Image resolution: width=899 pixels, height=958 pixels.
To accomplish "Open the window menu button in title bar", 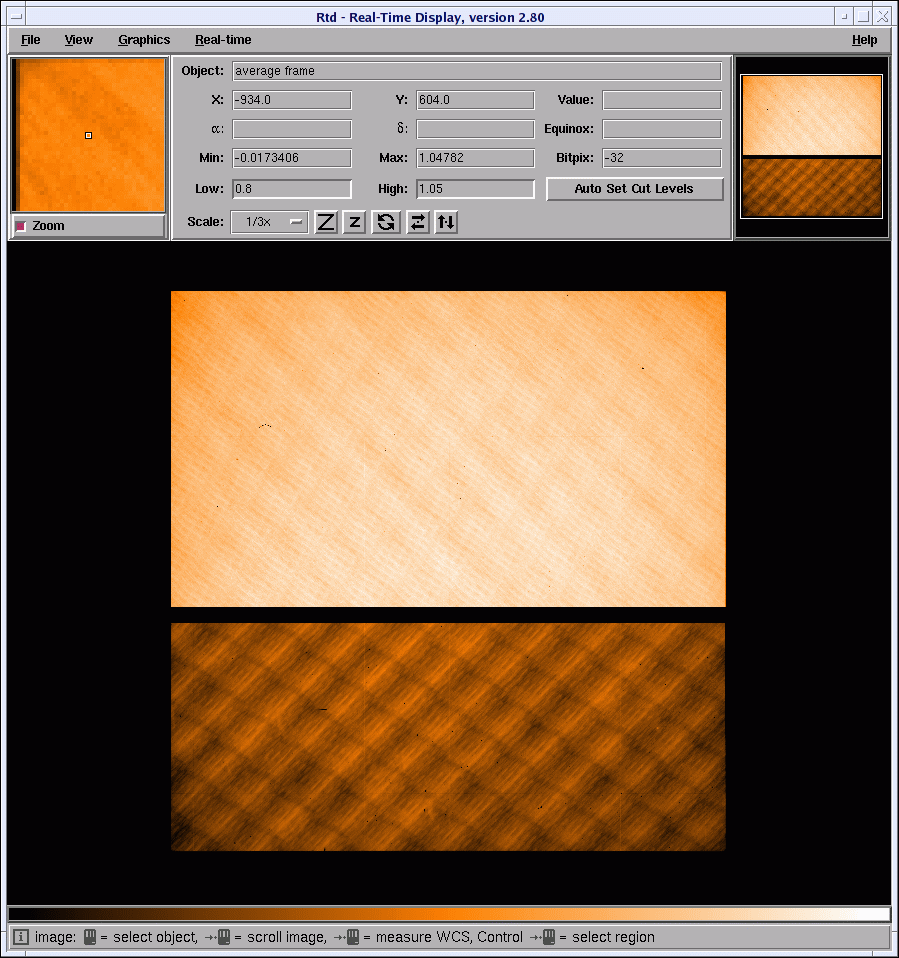I will (15, 16).
